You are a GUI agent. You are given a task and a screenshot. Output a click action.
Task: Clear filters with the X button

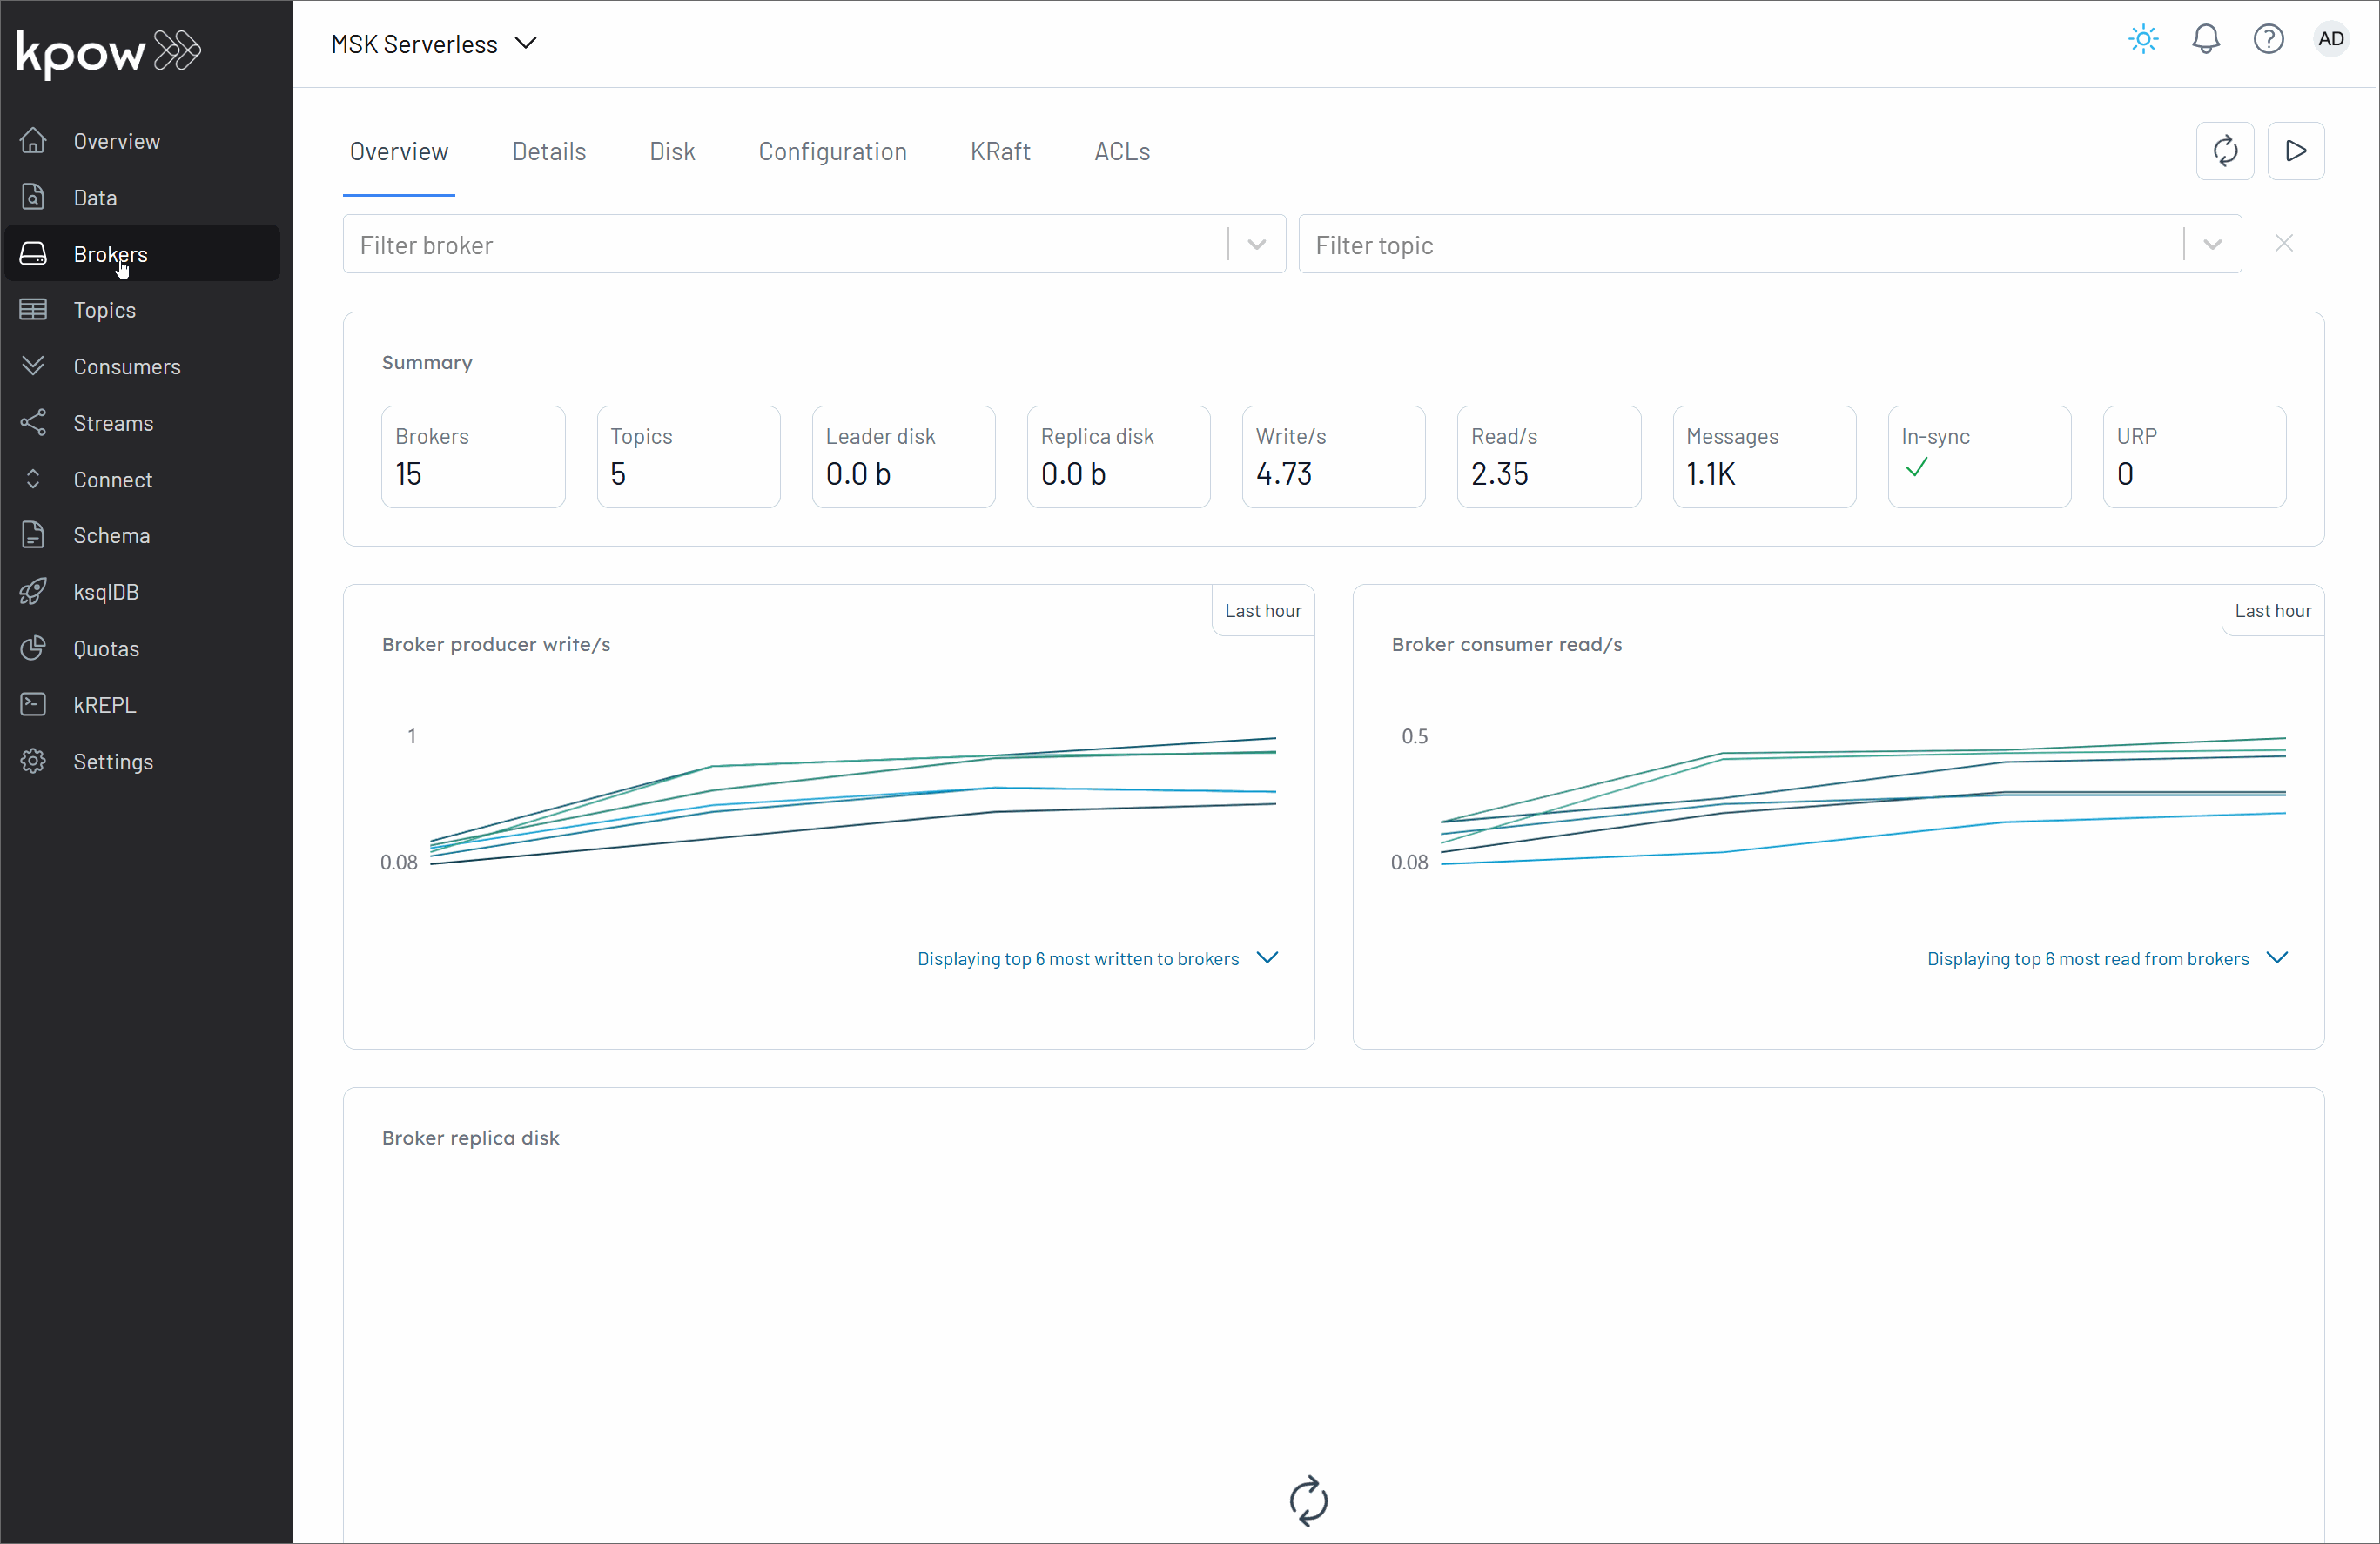[2283, 244]
